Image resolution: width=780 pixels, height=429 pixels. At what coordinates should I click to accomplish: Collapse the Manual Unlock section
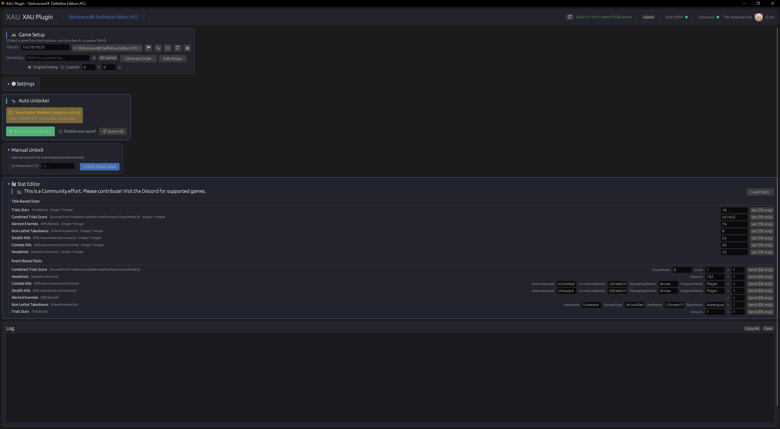8,150
